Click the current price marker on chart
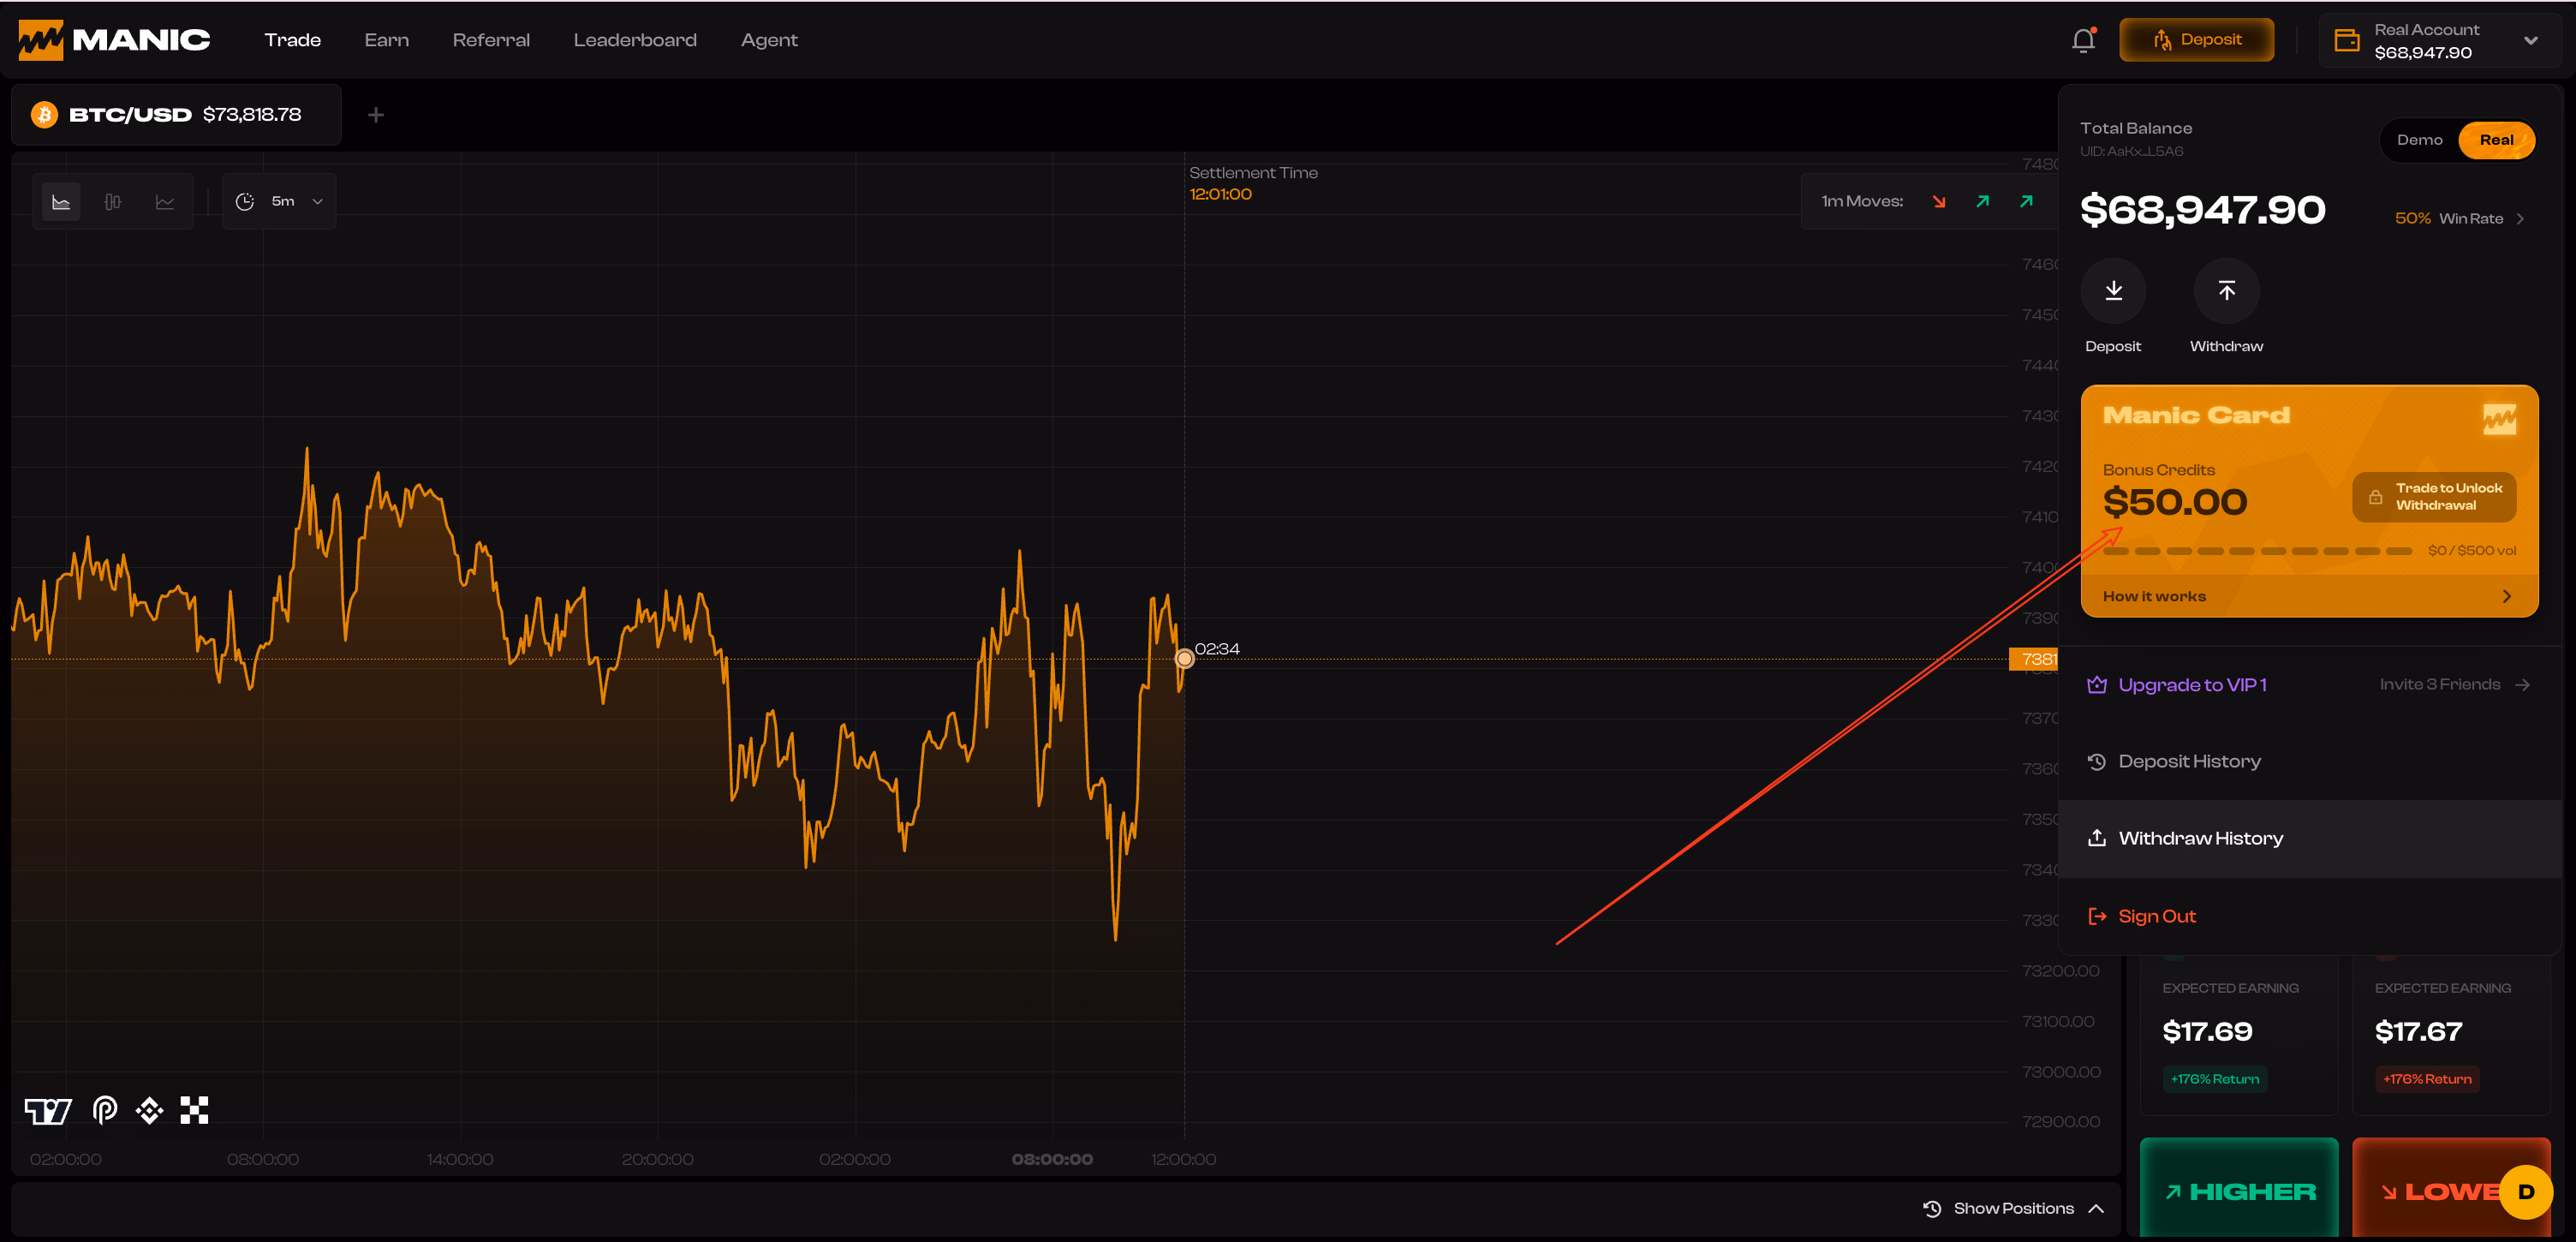 pos(1184,659)
